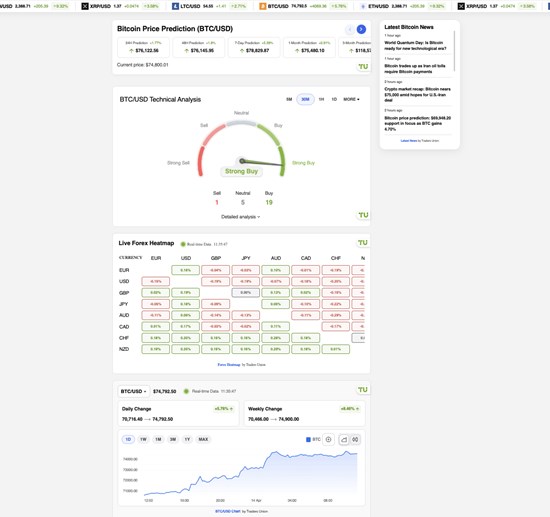The width and height of the screenshot is (550, 517).
Task: Open 'Bitcoin trades up as Iran oil tolls' article
Action: click(x=415, y=69)
